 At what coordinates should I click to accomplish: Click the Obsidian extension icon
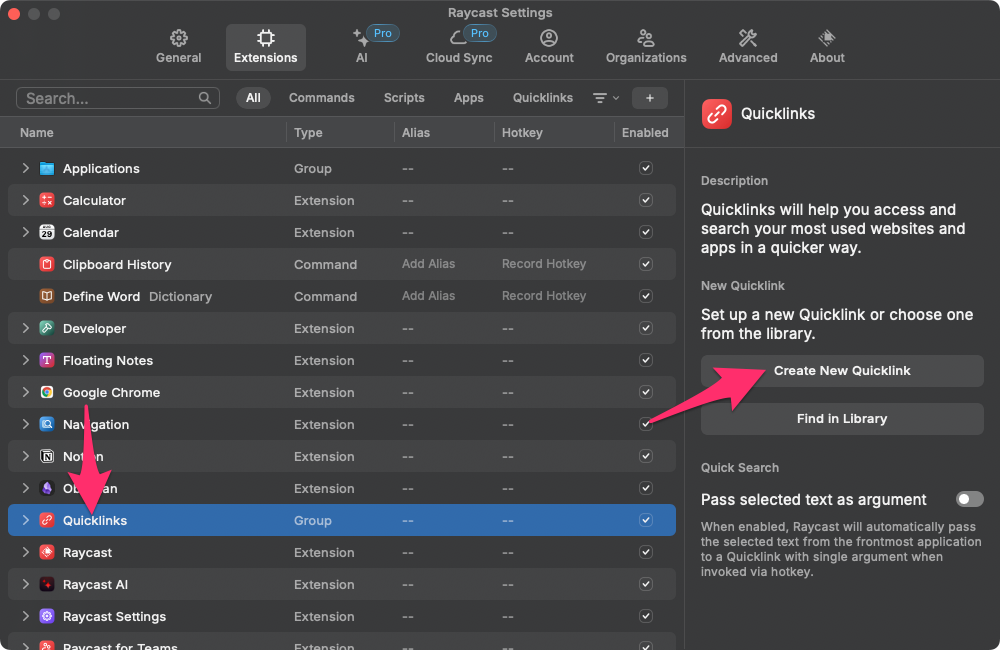coord(47,488)
